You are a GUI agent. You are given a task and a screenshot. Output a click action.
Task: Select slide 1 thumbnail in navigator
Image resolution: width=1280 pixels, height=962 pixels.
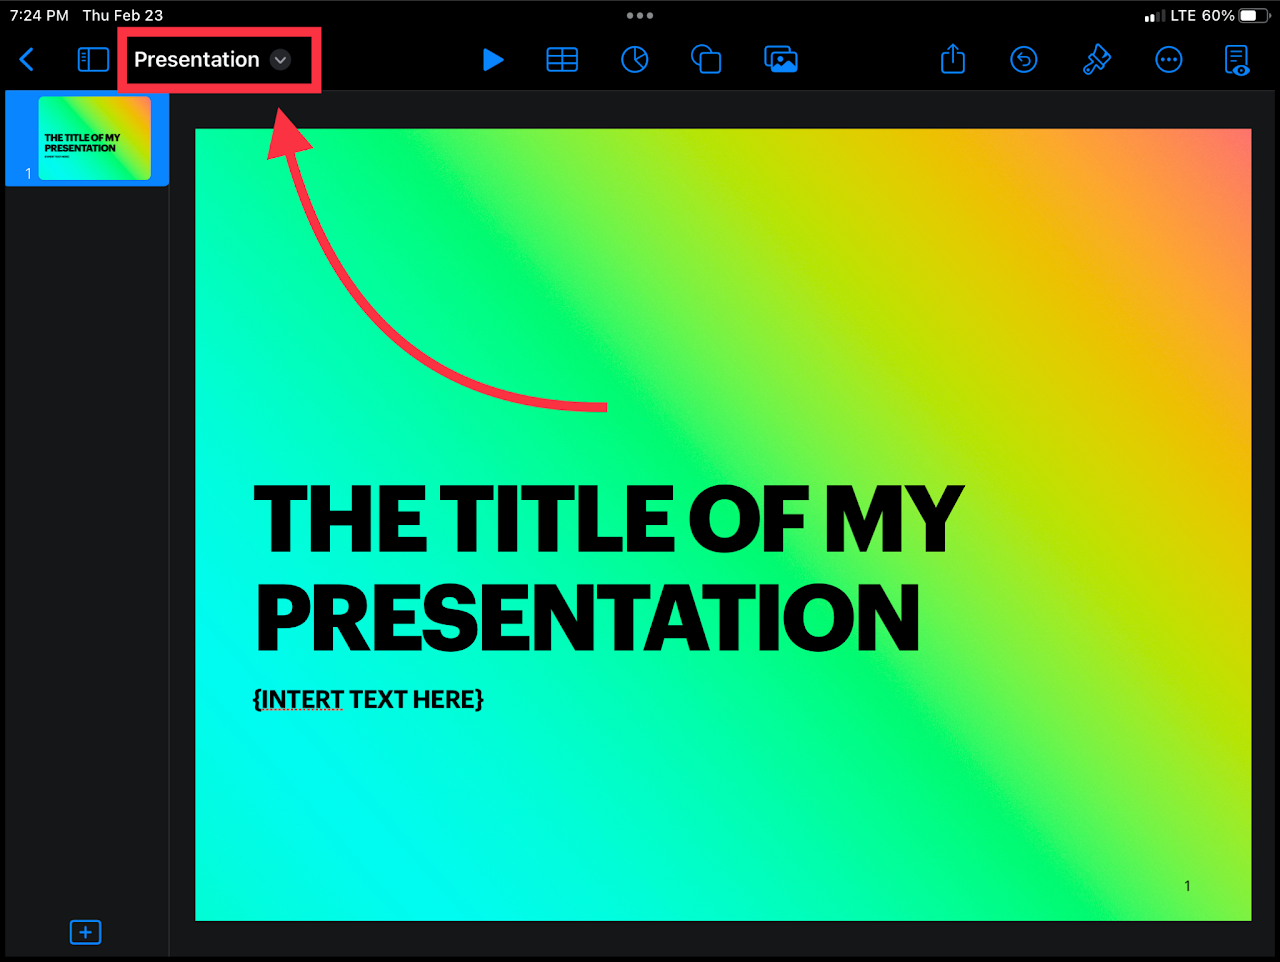(95, 138)
